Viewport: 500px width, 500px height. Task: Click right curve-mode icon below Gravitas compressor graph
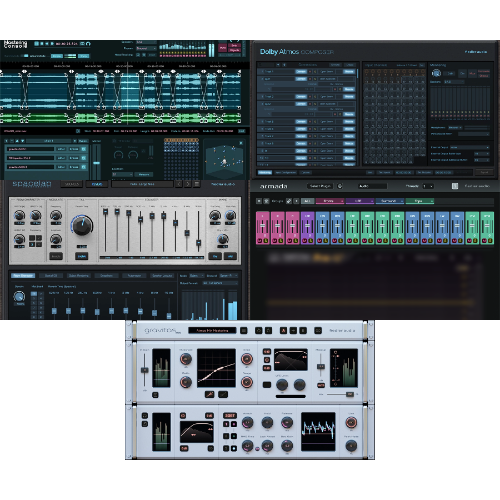[223, 395]
